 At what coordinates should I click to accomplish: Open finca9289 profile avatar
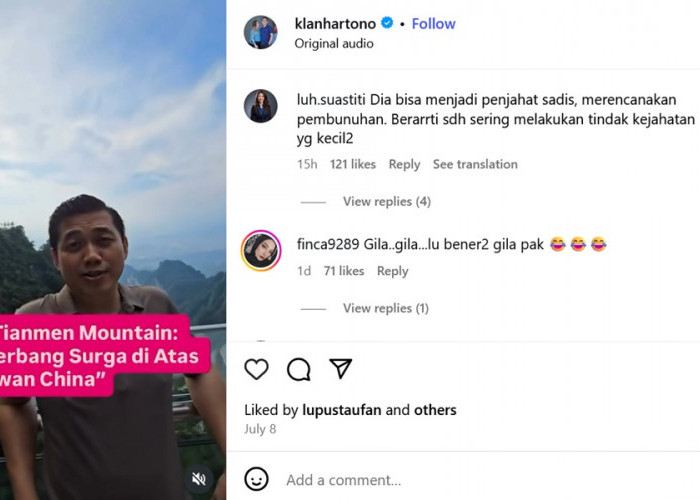click(x=261, y=249)
